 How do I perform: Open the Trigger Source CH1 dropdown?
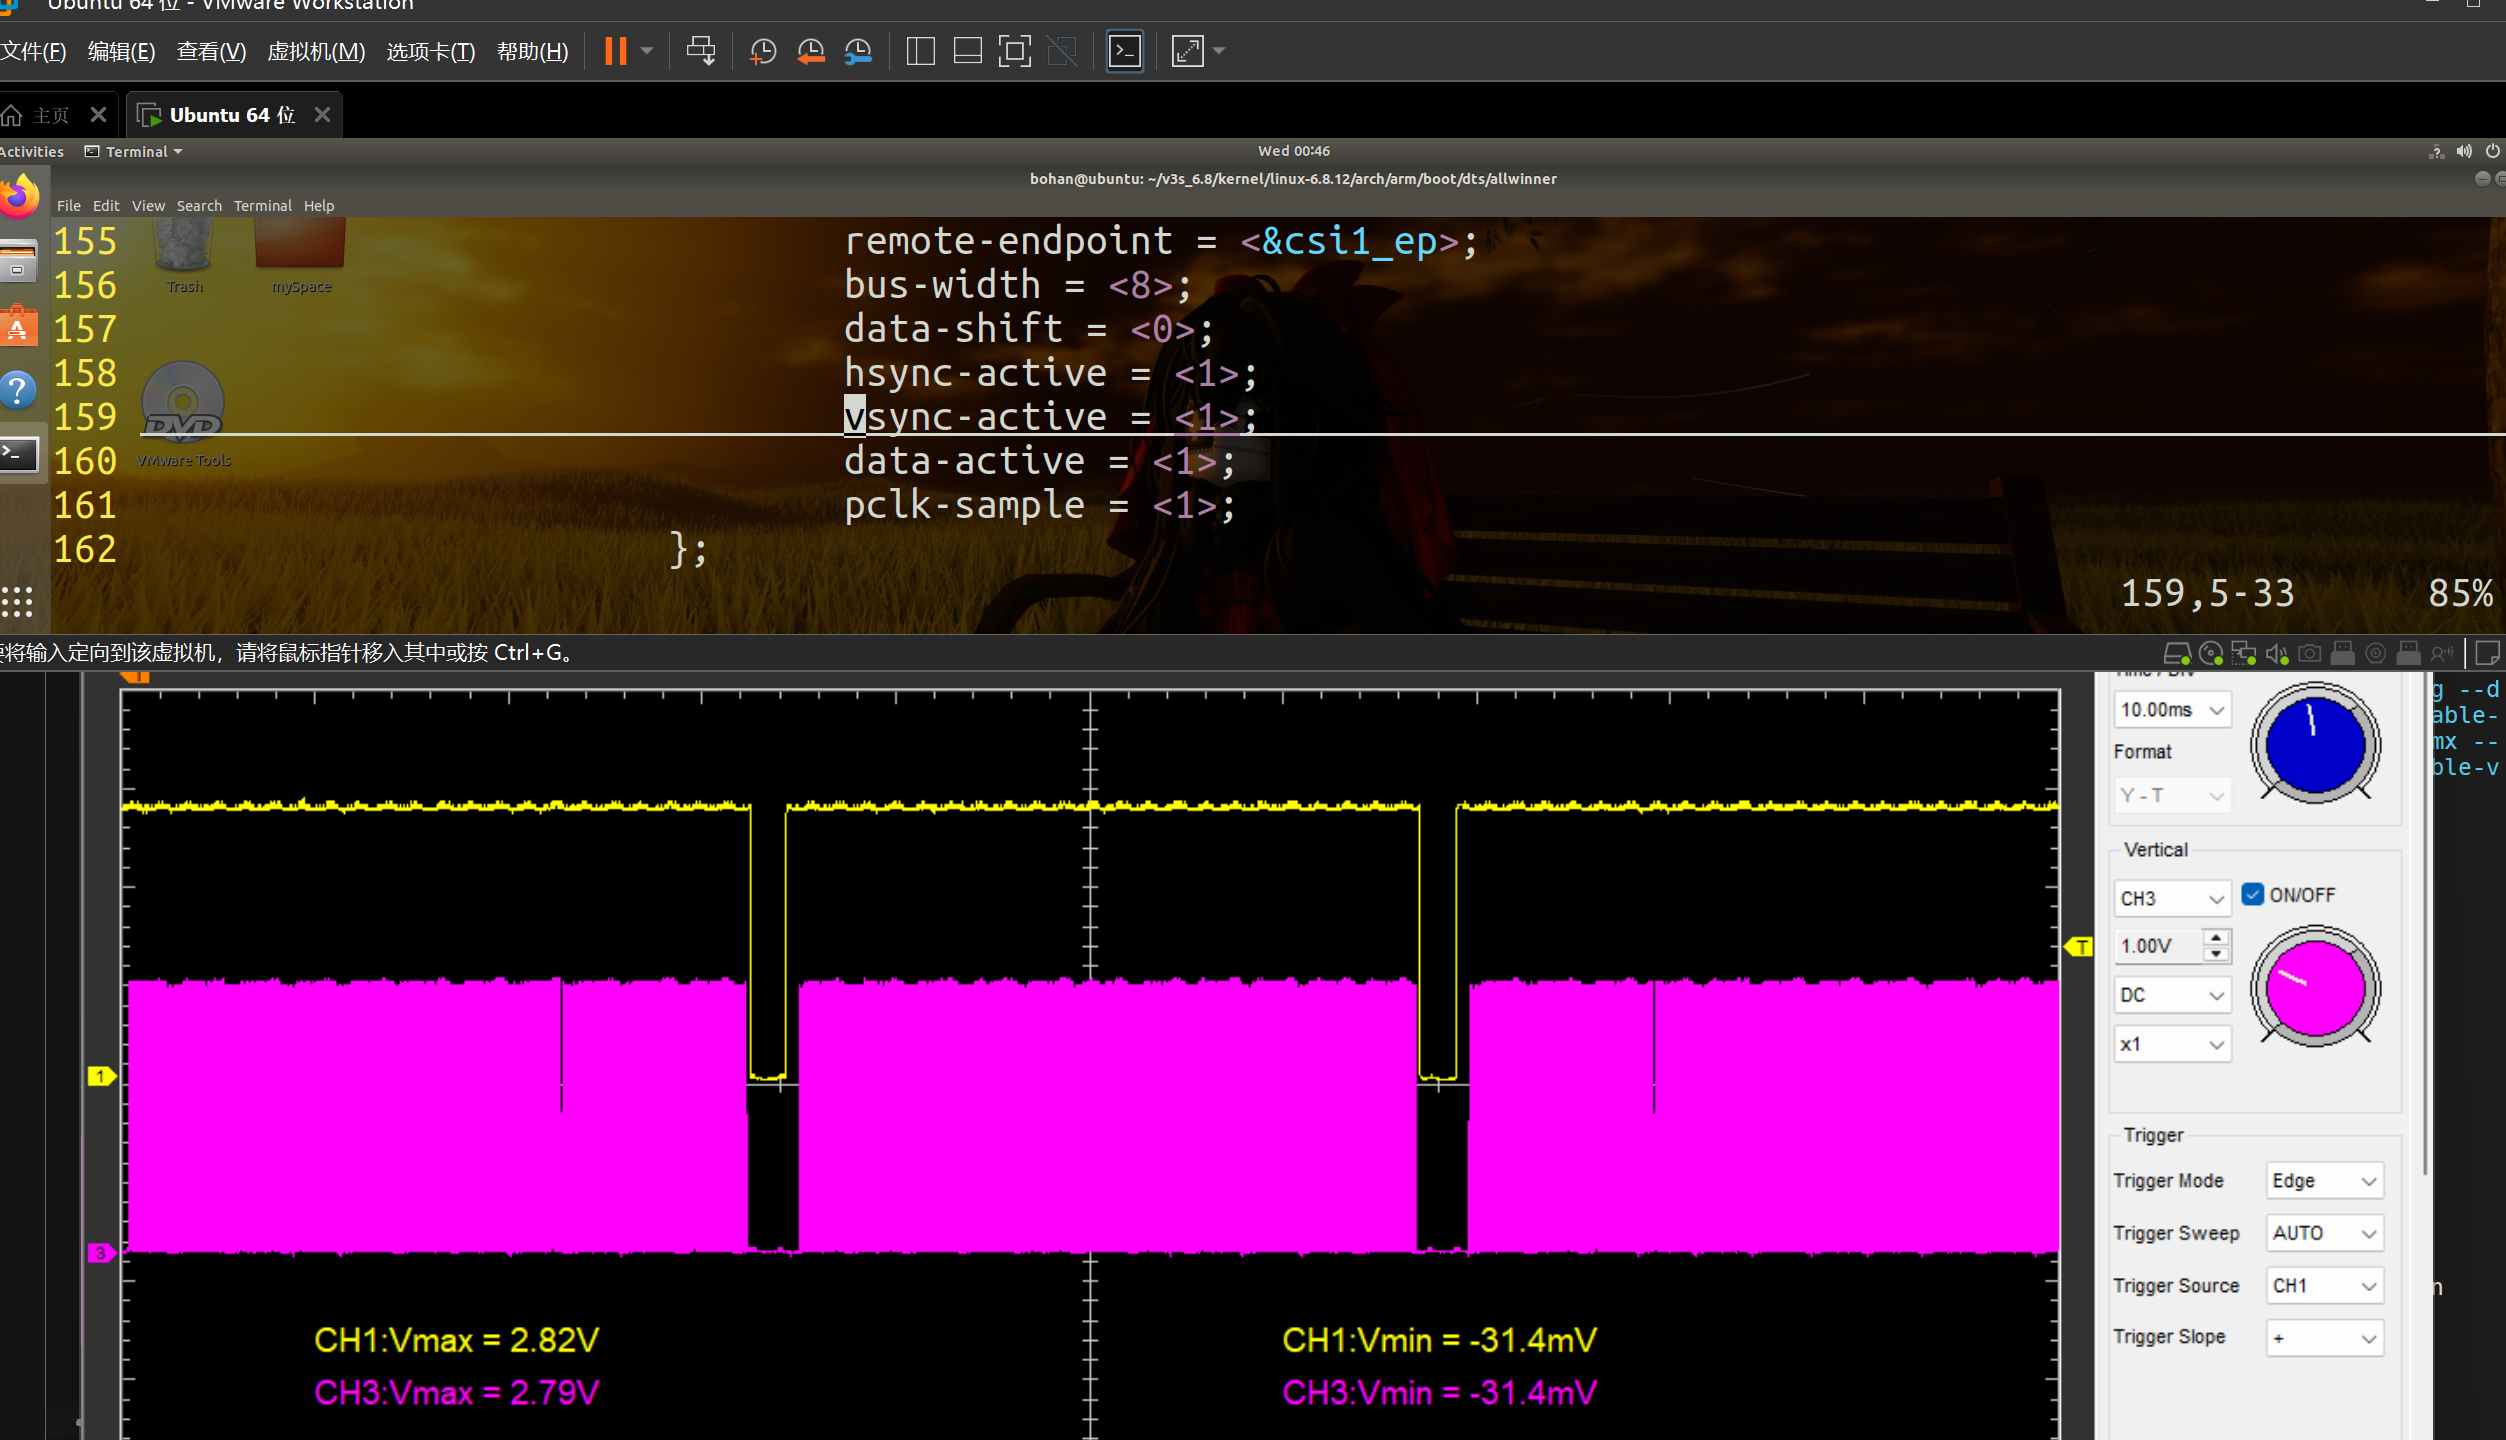point(2325,1286)
